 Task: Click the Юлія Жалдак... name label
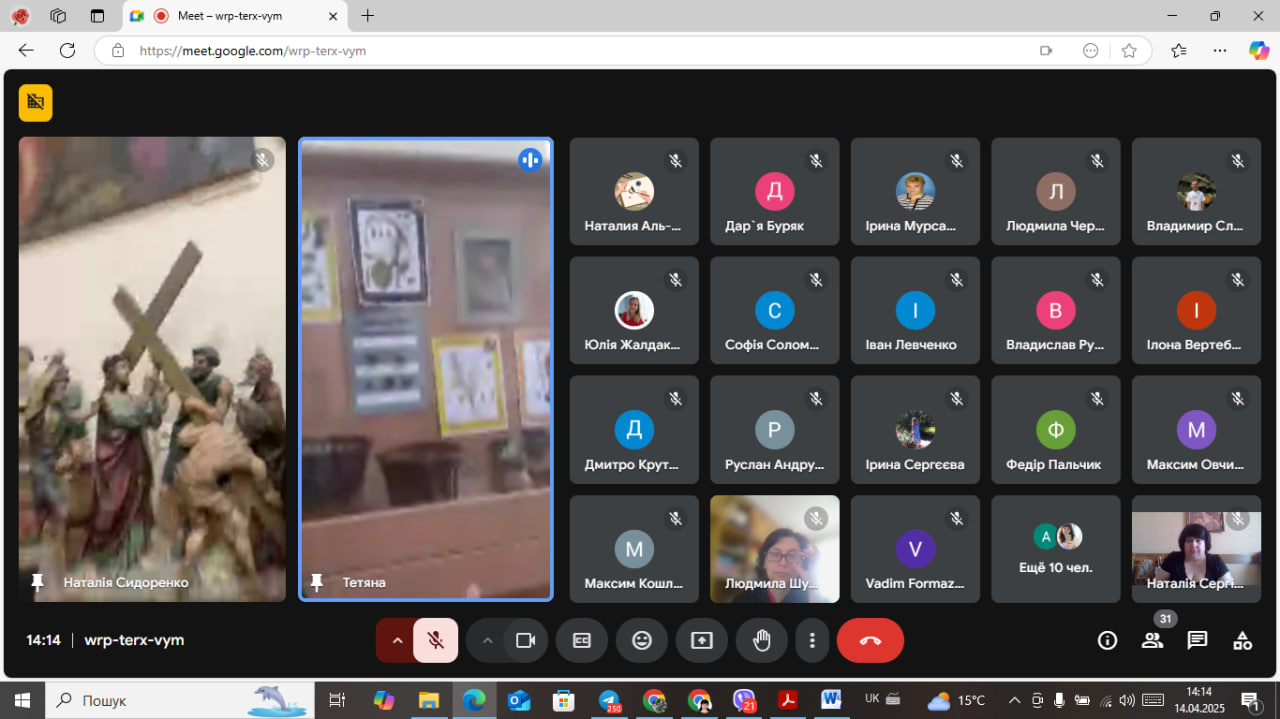(x=632, y=345)
